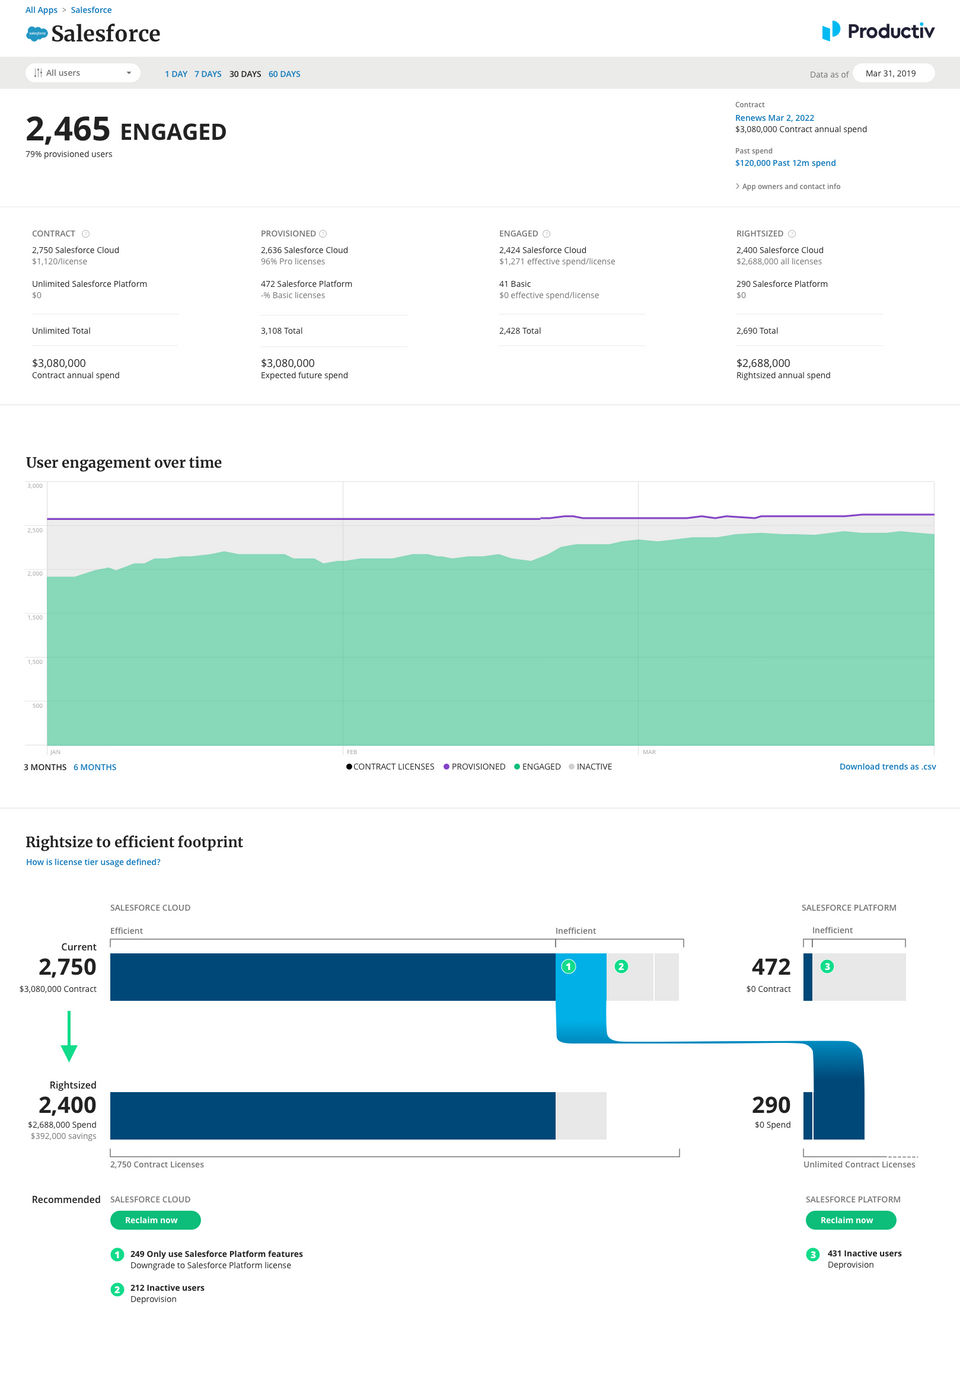The width and height of the screenshot is (960, 1379).
Task: Open How is license tier usage defined link
Action: pos(93,862)
